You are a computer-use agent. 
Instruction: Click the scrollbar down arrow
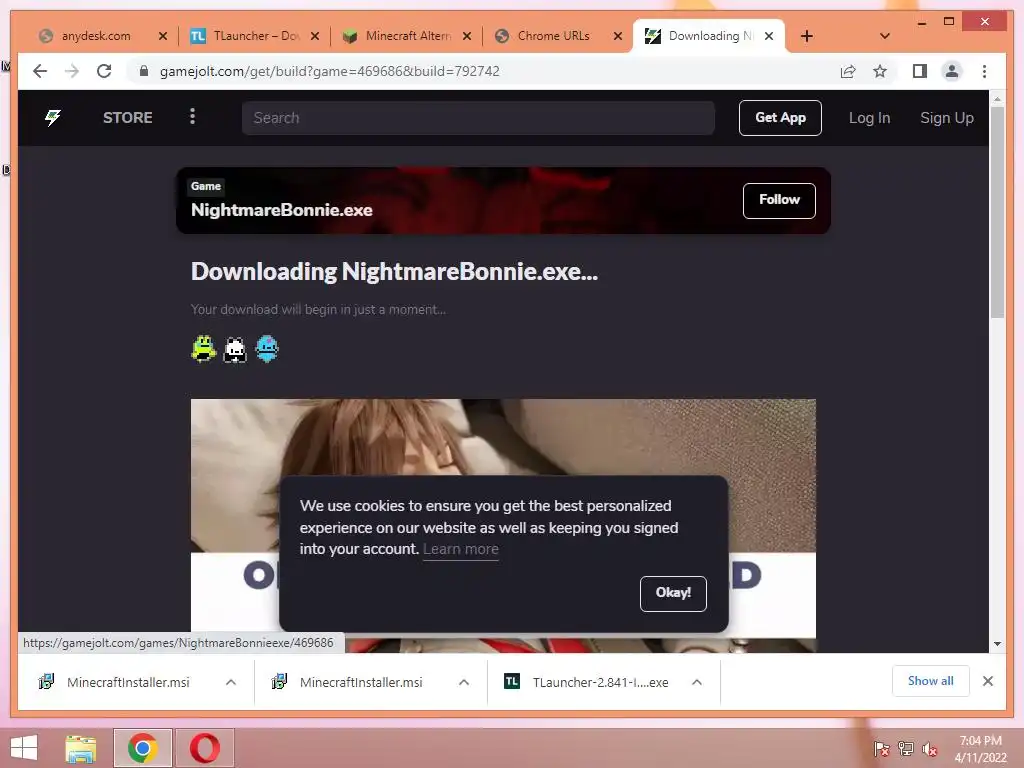coord(997,644)
